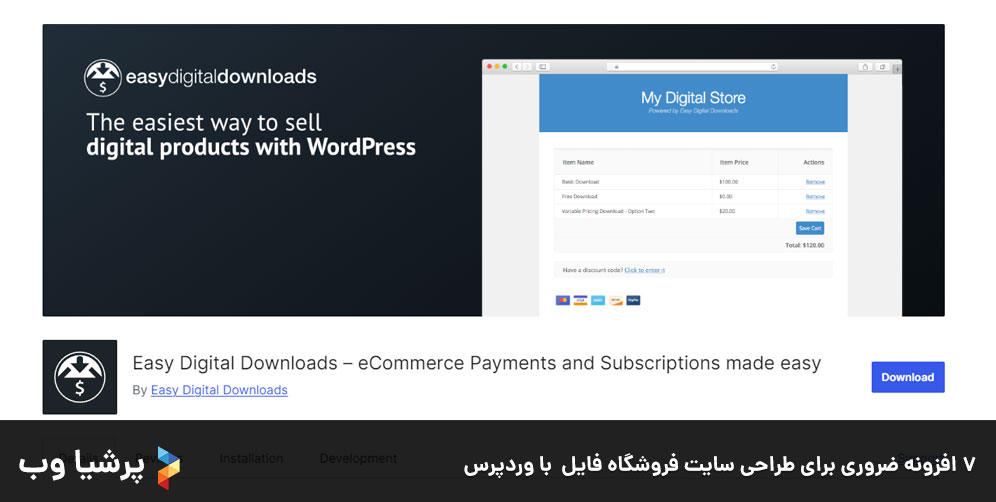996x502 pixels.
Task: Remove the Basic Download item
Action: pyautogui.click(x=815, y=182)
